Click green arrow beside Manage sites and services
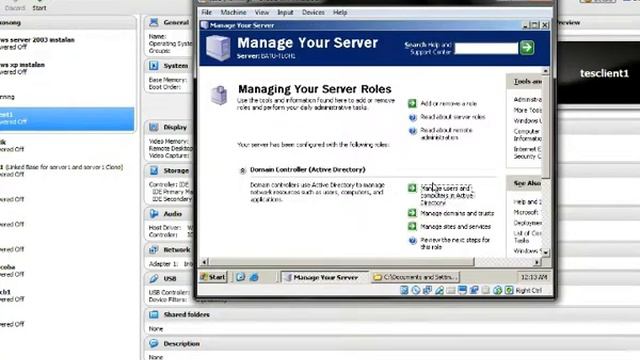 point(412,226)
